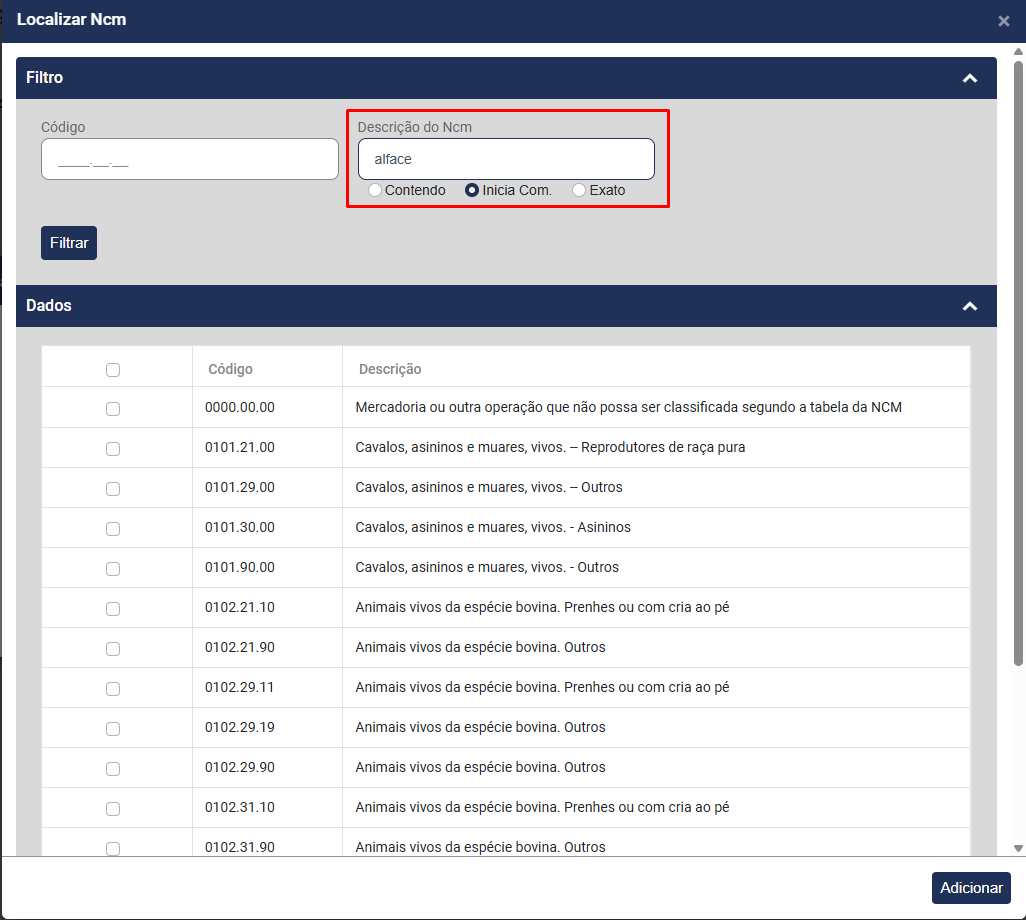Viewport: 1026px width, 920px height.
Task: Sort by the Descrição column header
Action: [390, 369]
